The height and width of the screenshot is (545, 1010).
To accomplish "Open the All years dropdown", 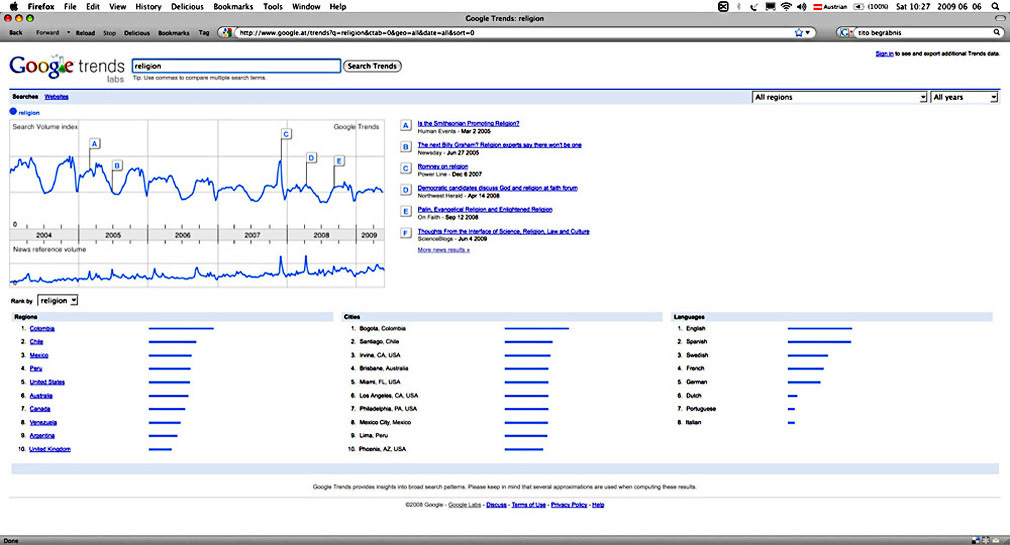I will (x=964, y=97).
